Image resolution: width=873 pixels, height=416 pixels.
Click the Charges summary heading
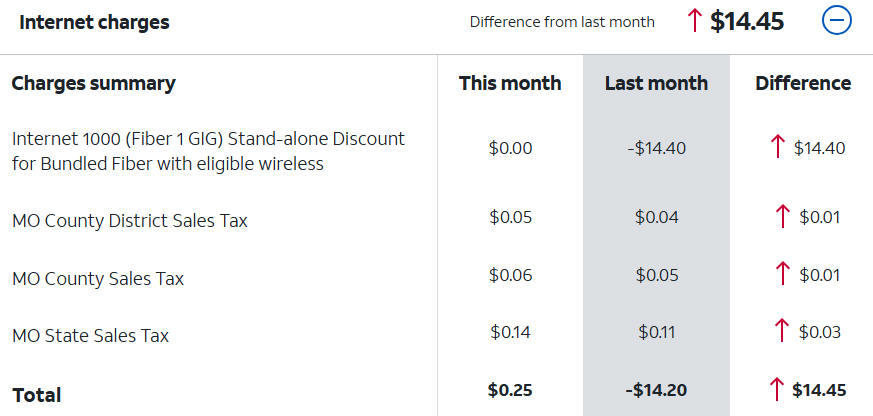[93, 83]
